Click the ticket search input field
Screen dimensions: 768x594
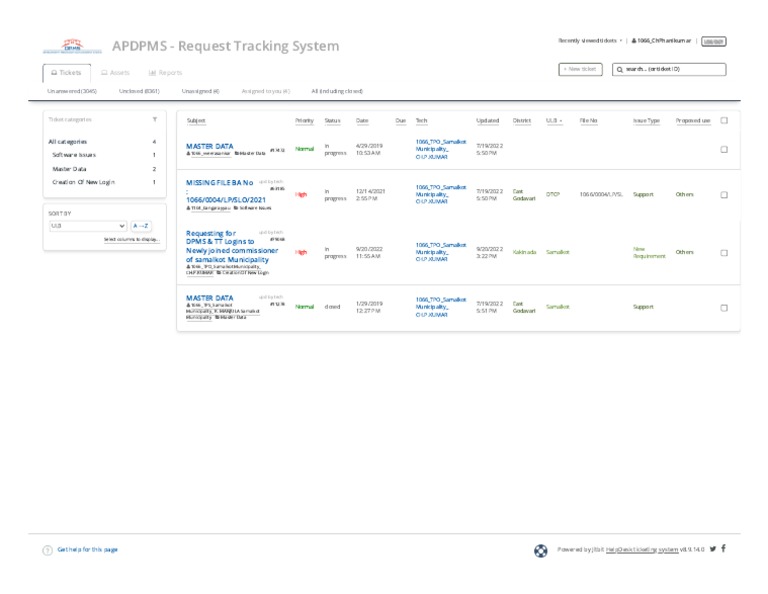tap(673, 70)
